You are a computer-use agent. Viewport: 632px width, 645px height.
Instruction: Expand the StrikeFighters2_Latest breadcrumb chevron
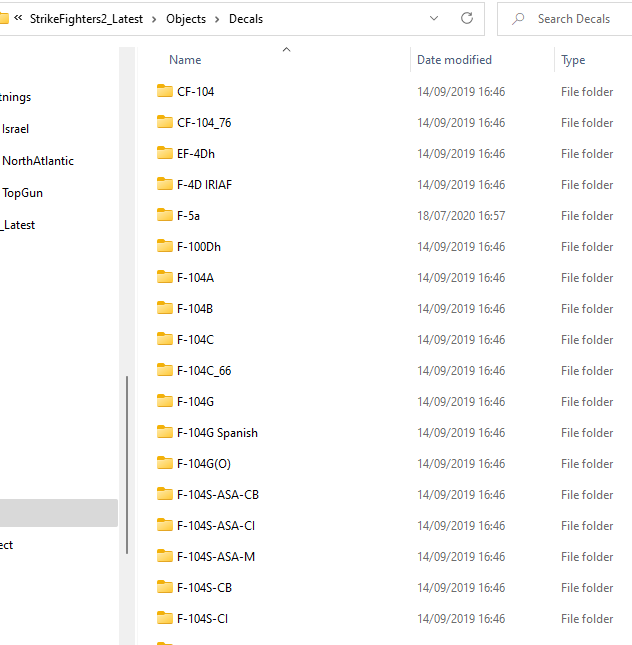154,19
